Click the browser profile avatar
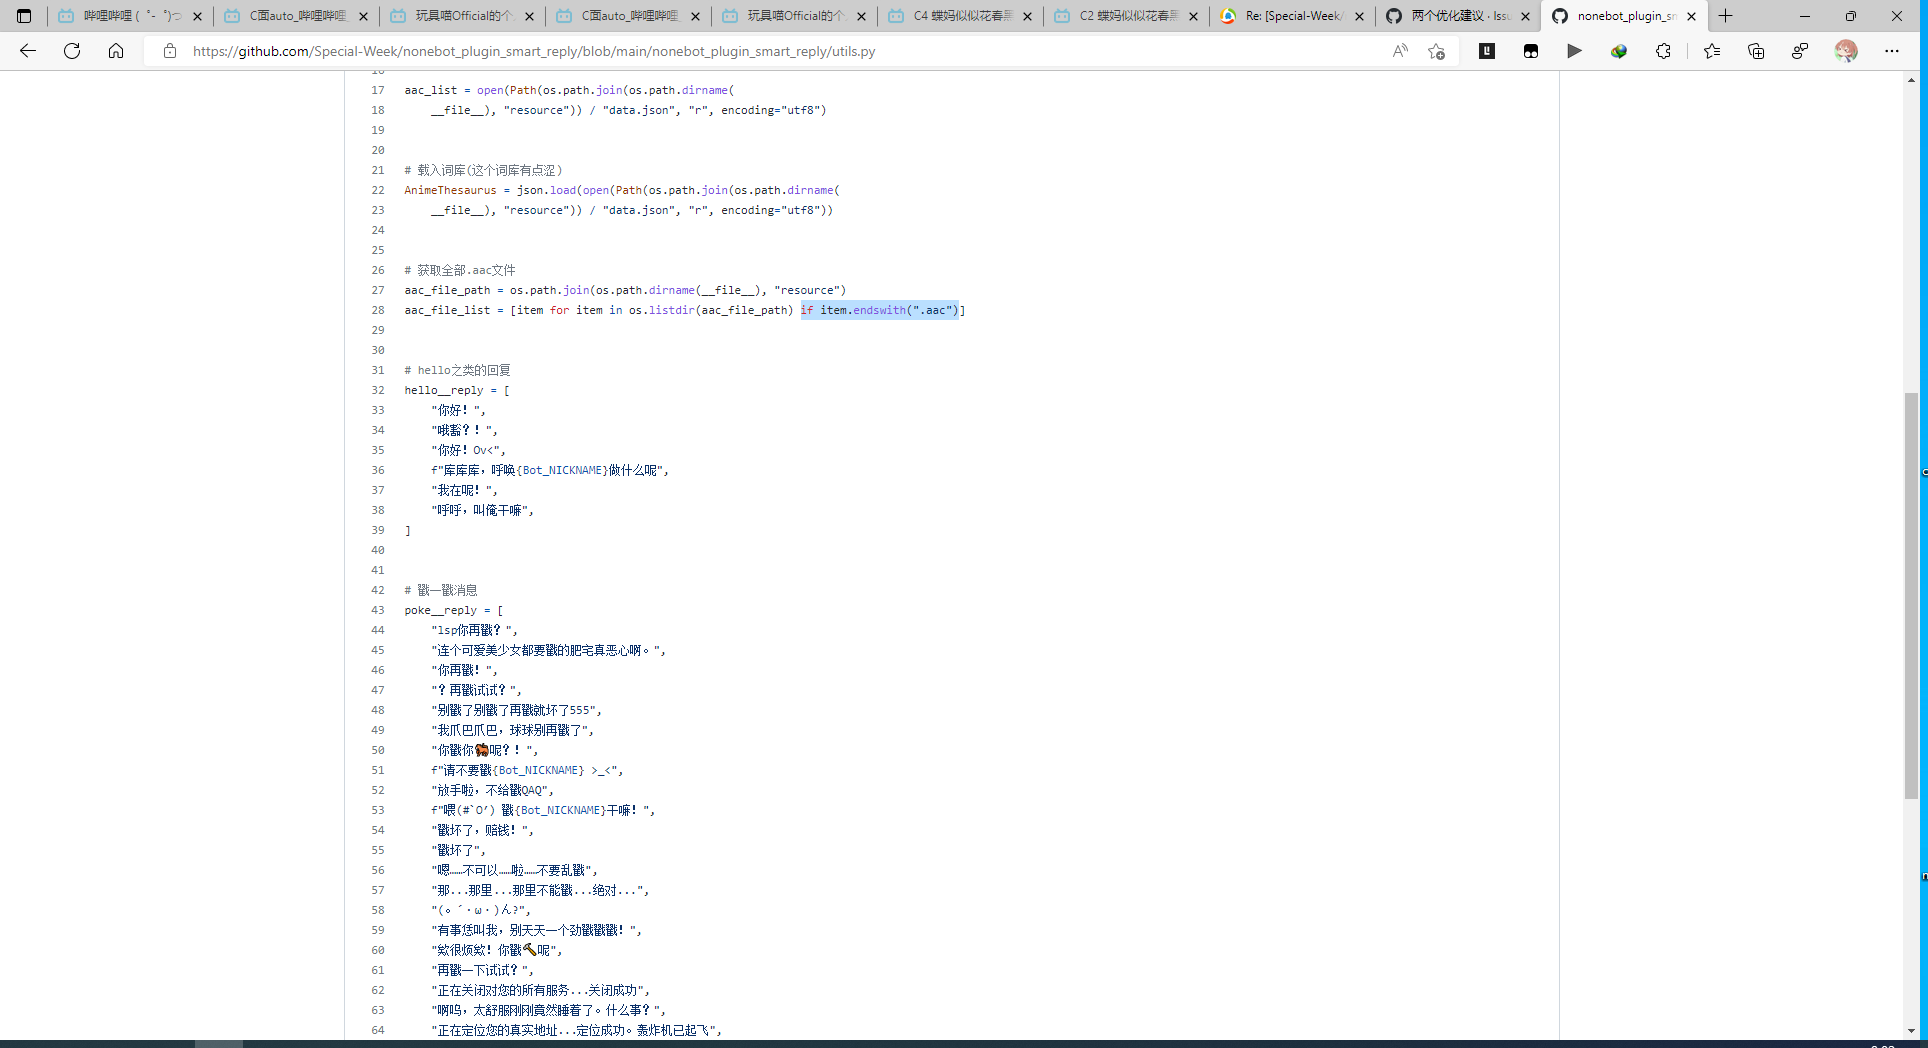 point(1845,51)
